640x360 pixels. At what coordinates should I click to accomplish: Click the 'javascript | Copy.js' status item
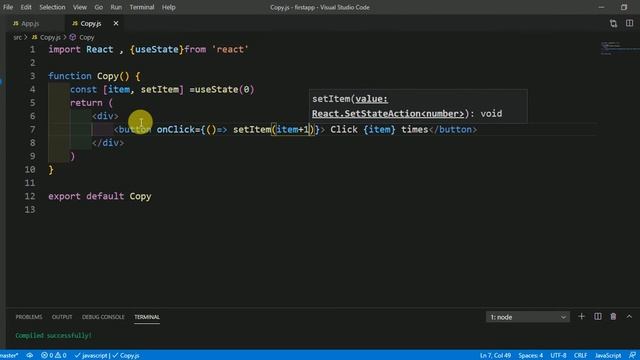[107, 355]
